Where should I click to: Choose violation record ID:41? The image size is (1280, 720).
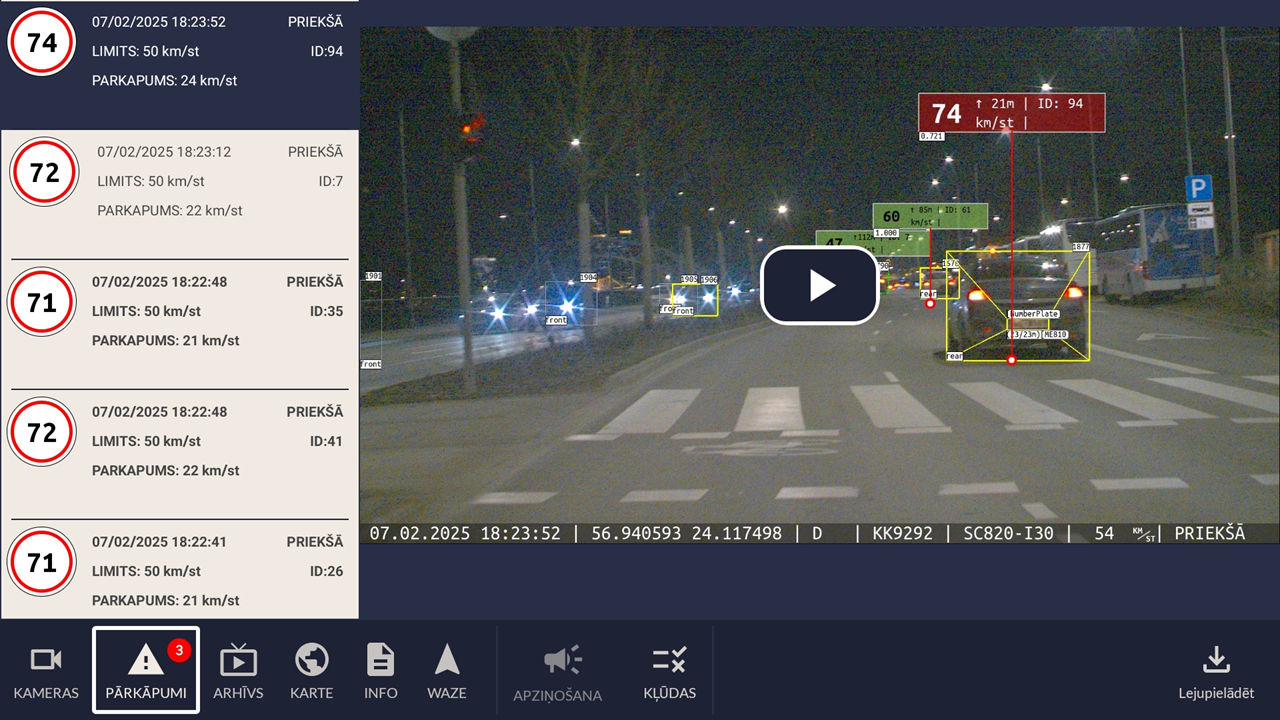(180, 441)
